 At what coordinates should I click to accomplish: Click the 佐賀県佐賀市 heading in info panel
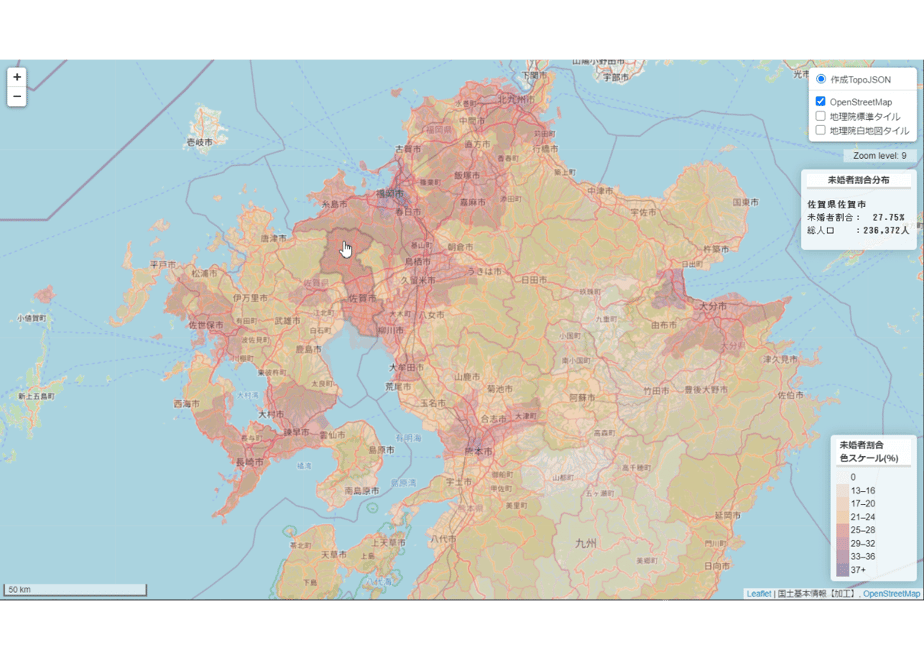tap(836, 204)
